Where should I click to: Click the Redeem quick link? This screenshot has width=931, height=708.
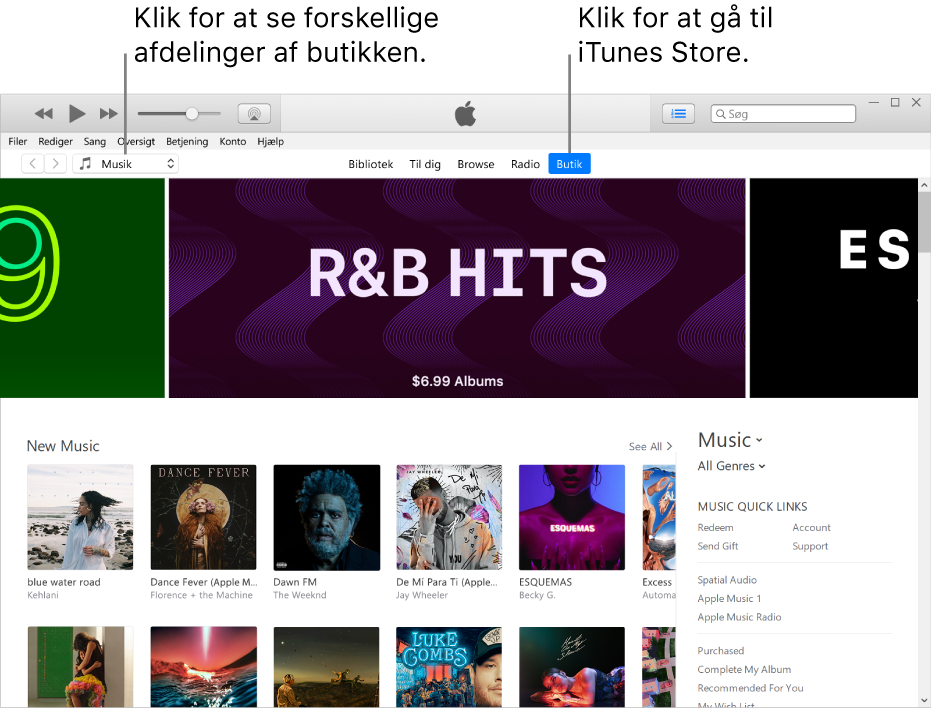click(x=715, y=527)
